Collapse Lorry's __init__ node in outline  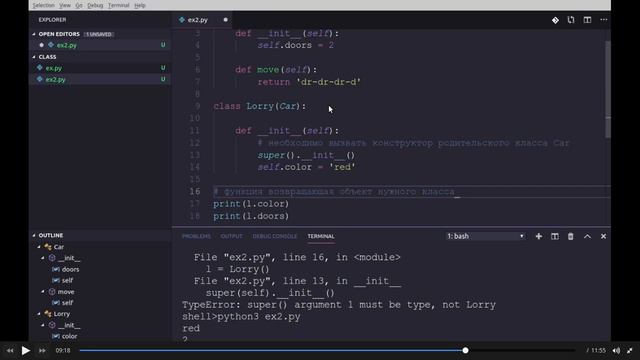(x=43, y=325)
